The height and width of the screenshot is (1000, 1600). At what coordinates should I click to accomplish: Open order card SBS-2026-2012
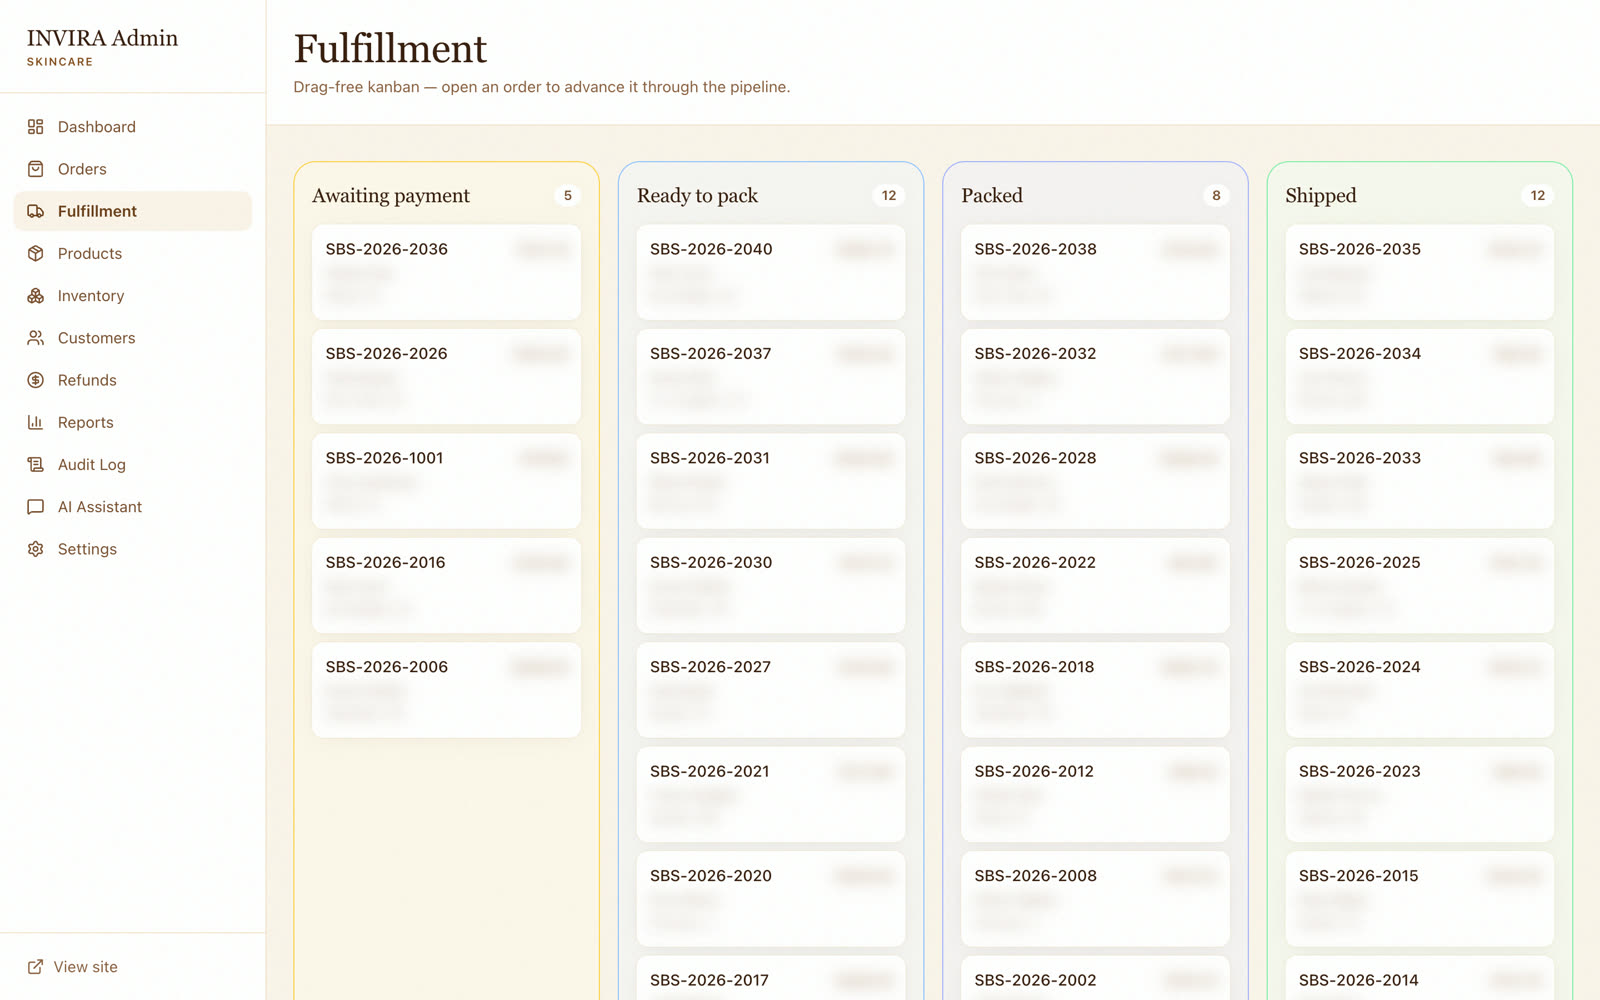[1095, 795]
